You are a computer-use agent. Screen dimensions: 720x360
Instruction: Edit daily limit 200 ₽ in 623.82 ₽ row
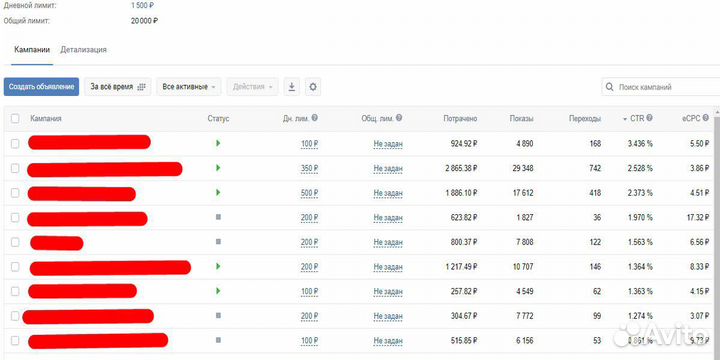click(x=309, y=218)
